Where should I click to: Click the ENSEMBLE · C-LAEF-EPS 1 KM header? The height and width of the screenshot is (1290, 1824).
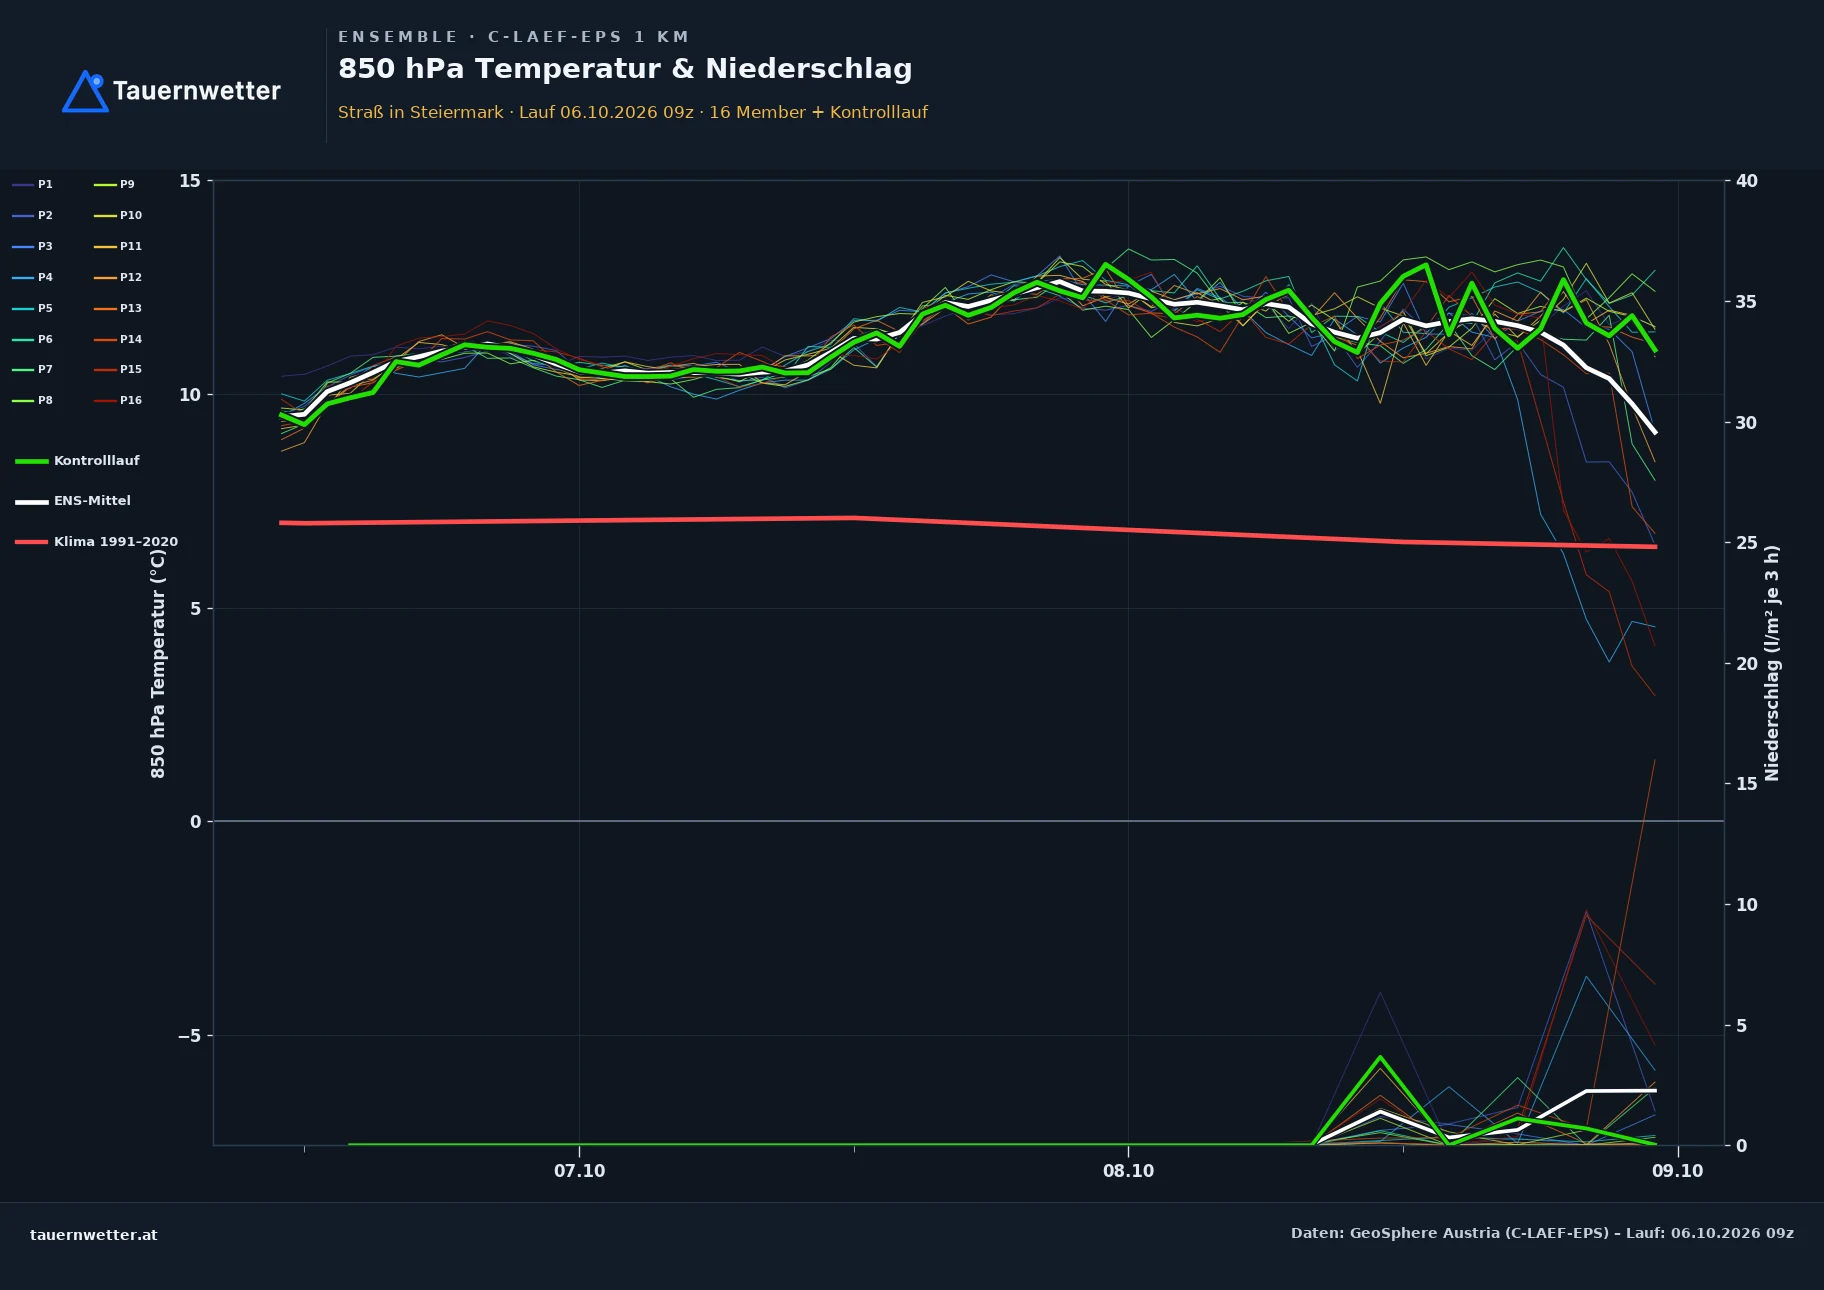[x=513, y=37]
